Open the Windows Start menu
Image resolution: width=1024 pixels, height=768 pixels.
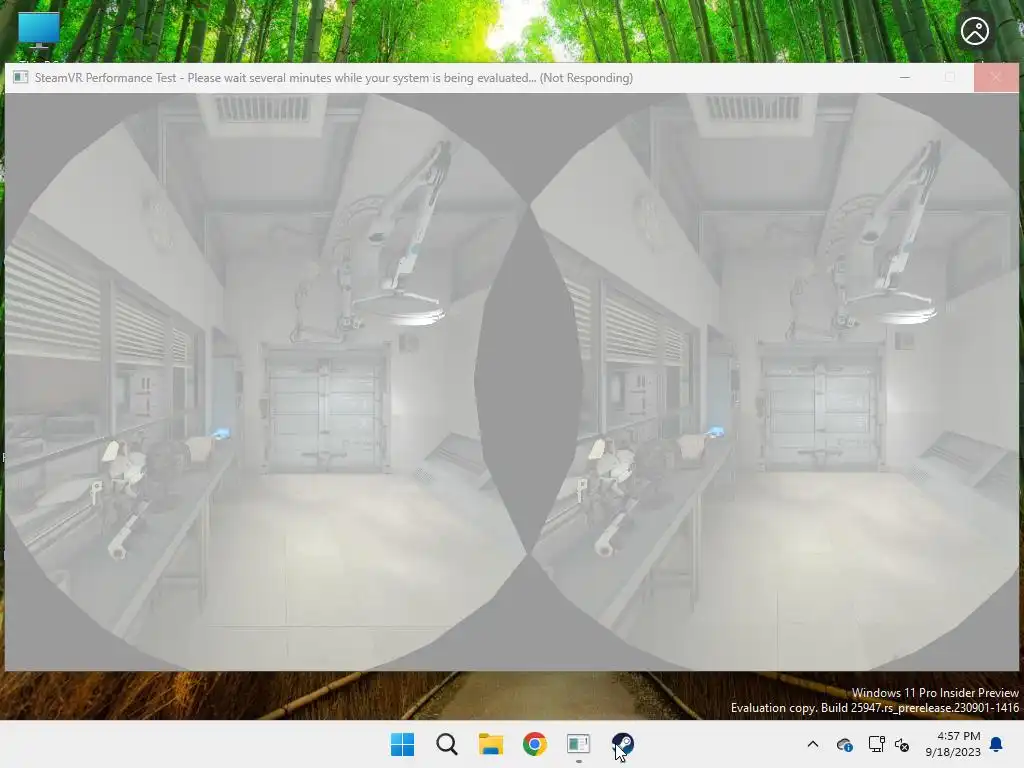[402, 744]
